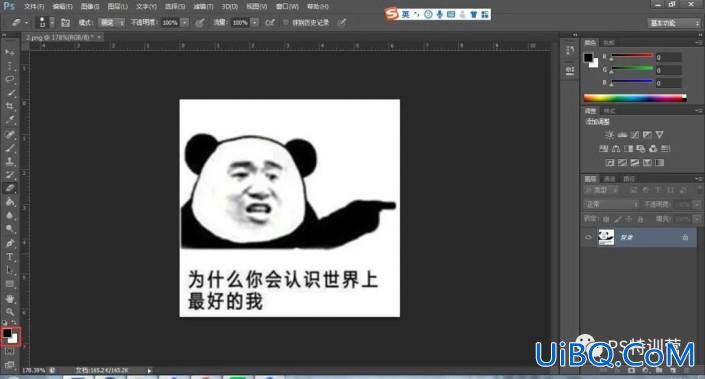
Task: Check the Erase to History checkbox
Action: (286, 22)
